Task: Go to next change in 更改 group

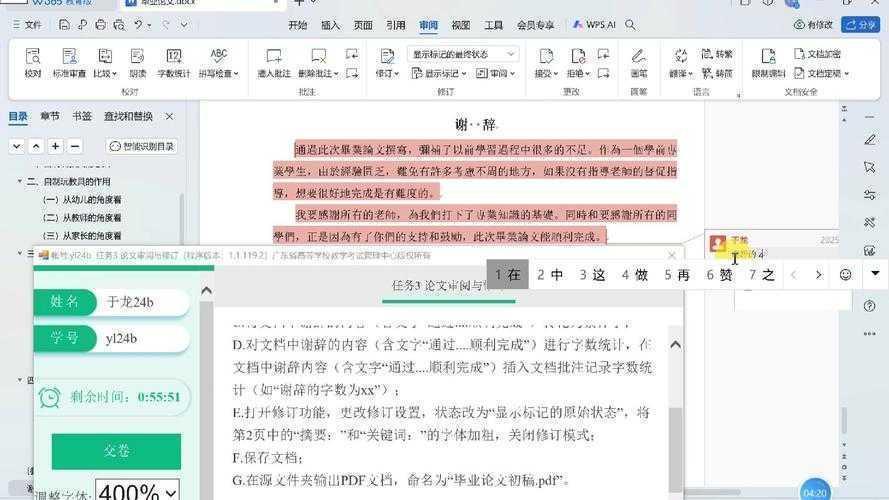Action: (x=603, y=73)
